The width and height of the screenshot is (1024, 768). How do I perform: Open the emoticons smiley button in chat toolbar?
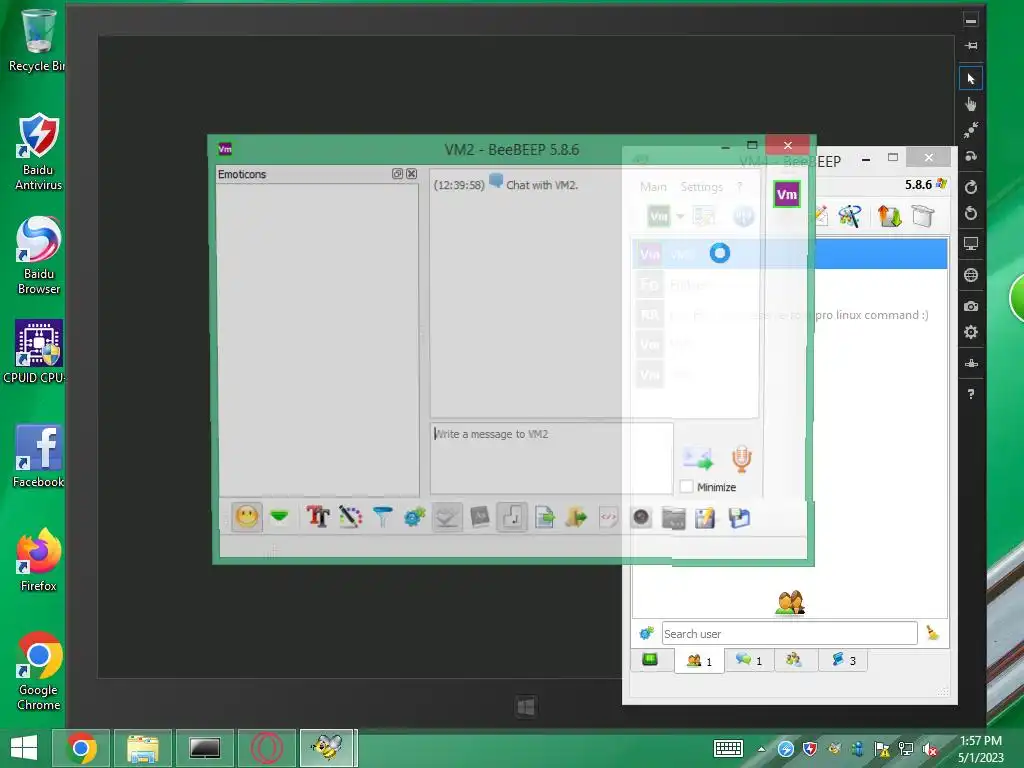pyautogui.click(x=247, y=518)
